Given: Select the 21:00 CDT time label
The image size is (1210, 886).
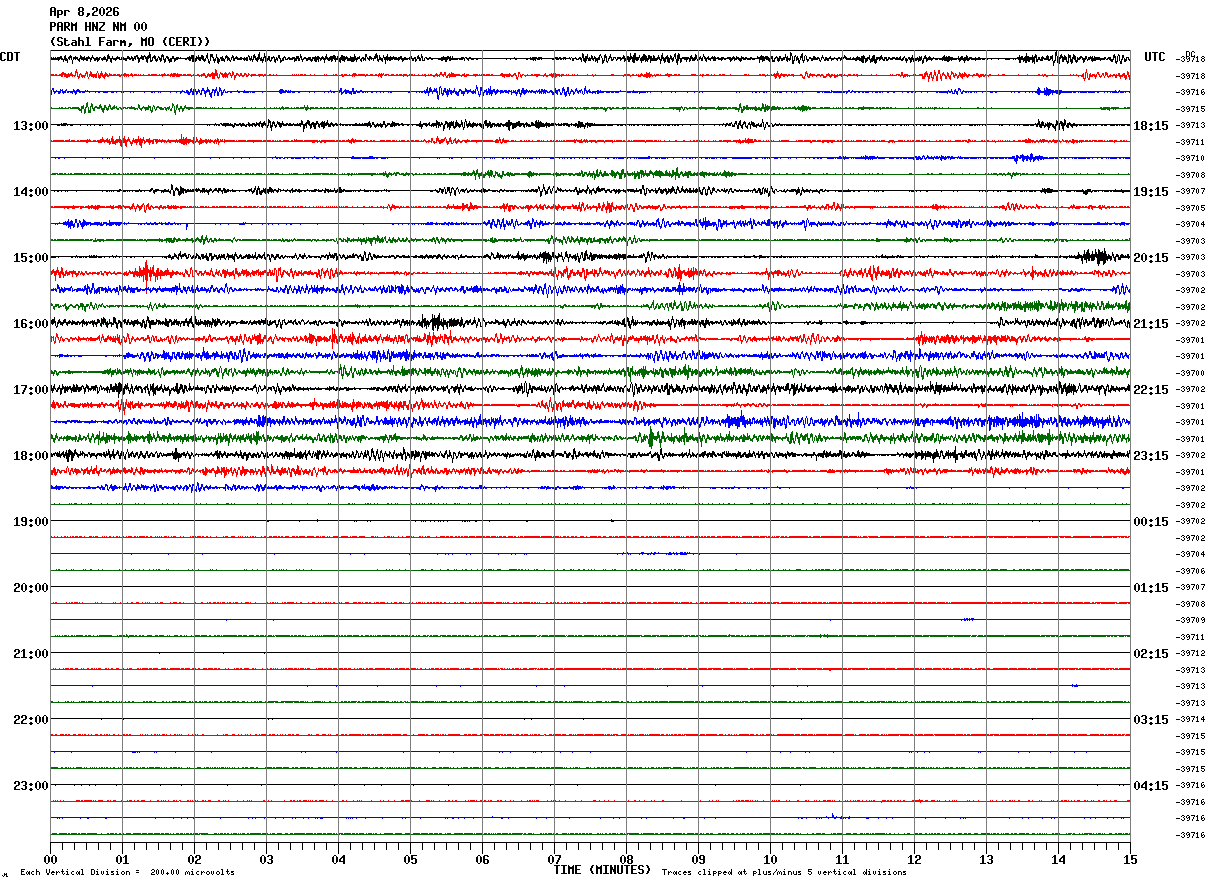Looking at the screenshot, I should 31,654.
